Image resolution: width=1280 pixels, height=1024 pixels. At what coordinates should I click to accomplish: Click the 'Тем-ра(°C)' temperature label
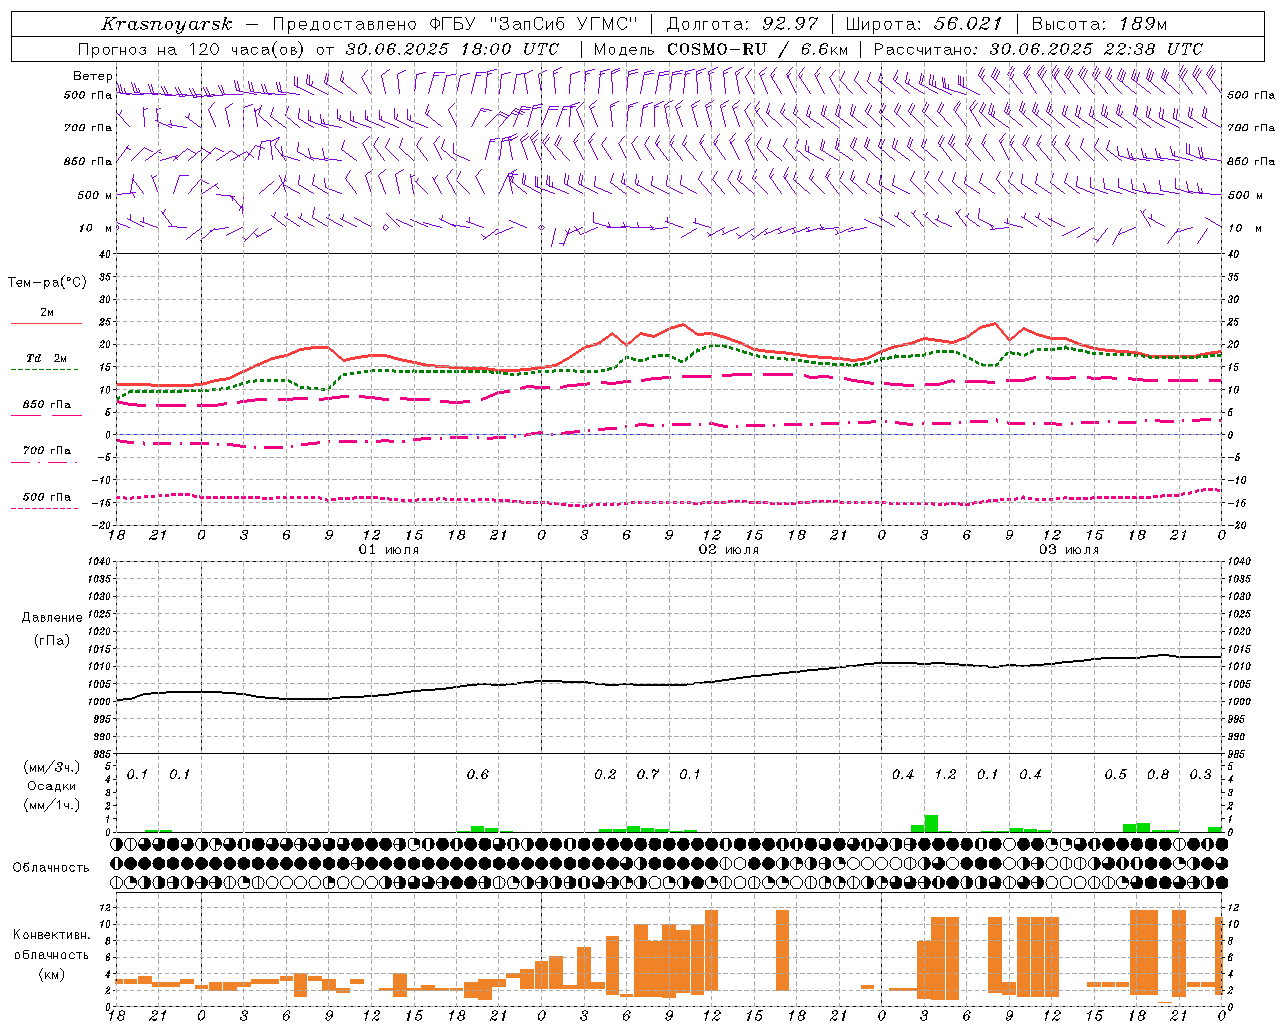point(47,283)
